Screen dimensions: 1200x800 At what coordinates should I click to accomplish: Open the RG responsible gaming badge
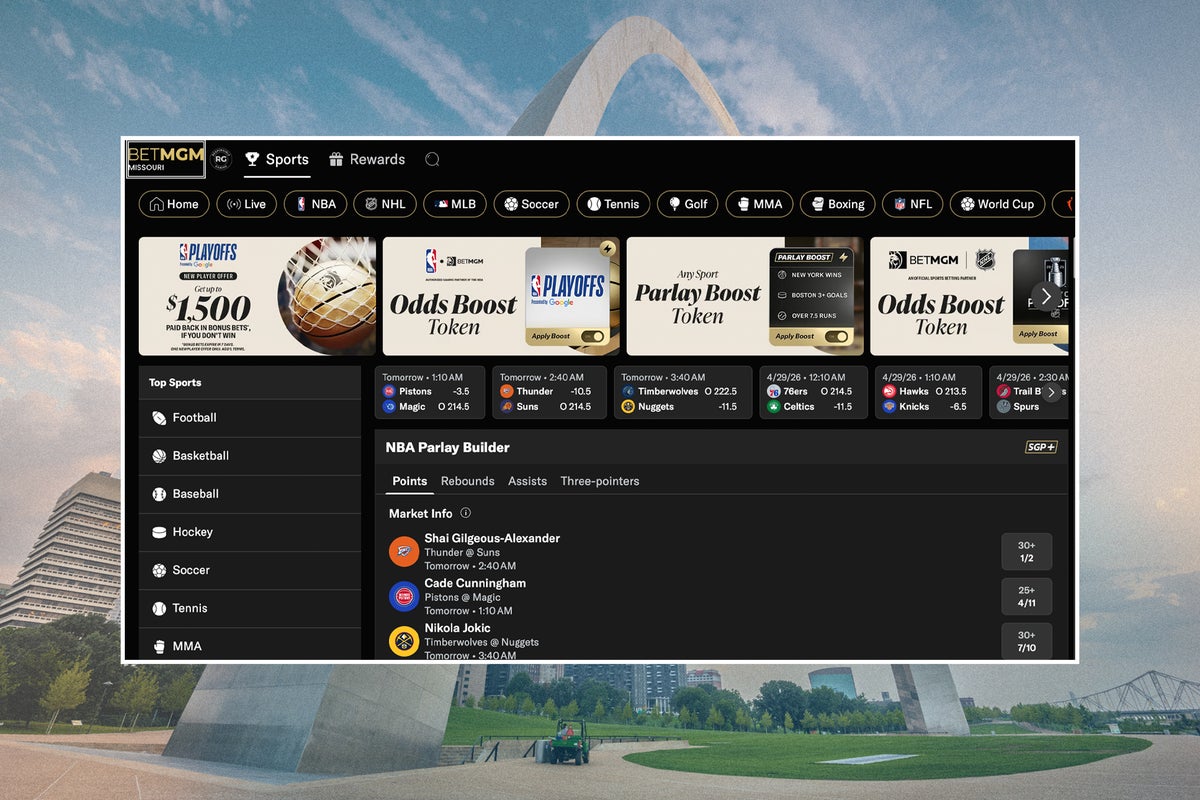click(222, 160)
